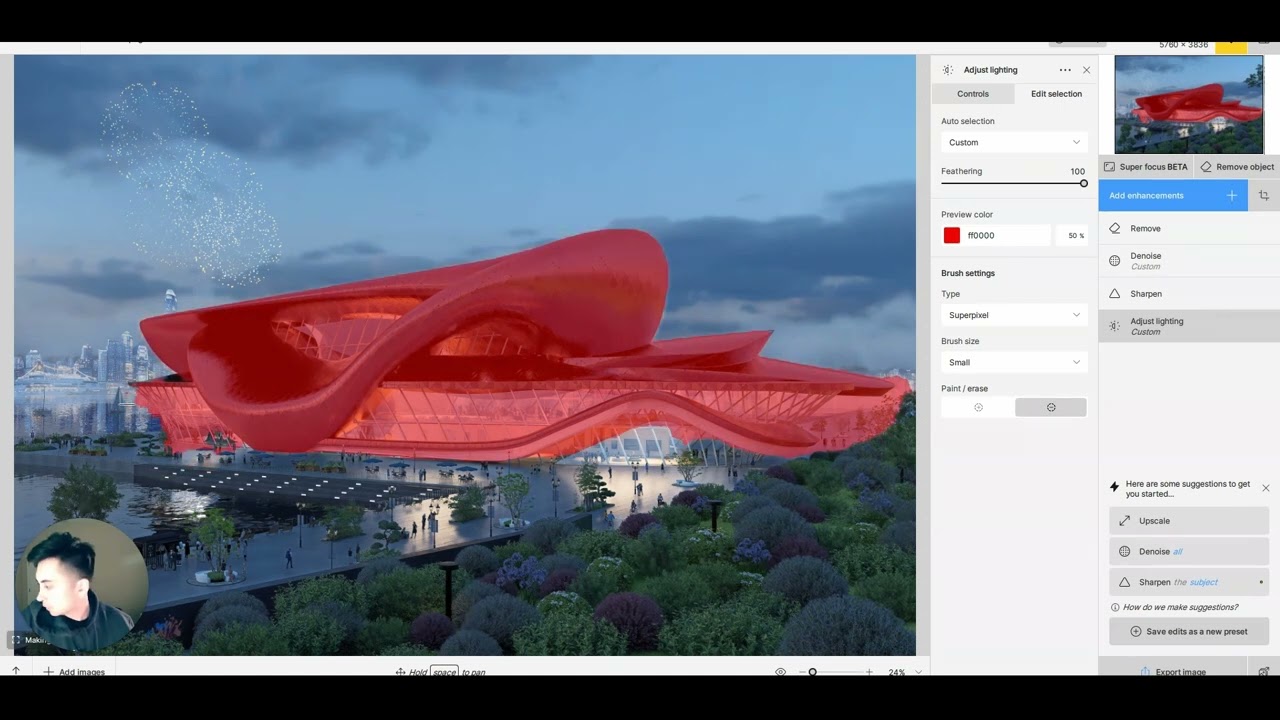Viewport: 1280px width, 720px height.
Task: Click the Feathering slider handle
Action: tap(1083, 184)
